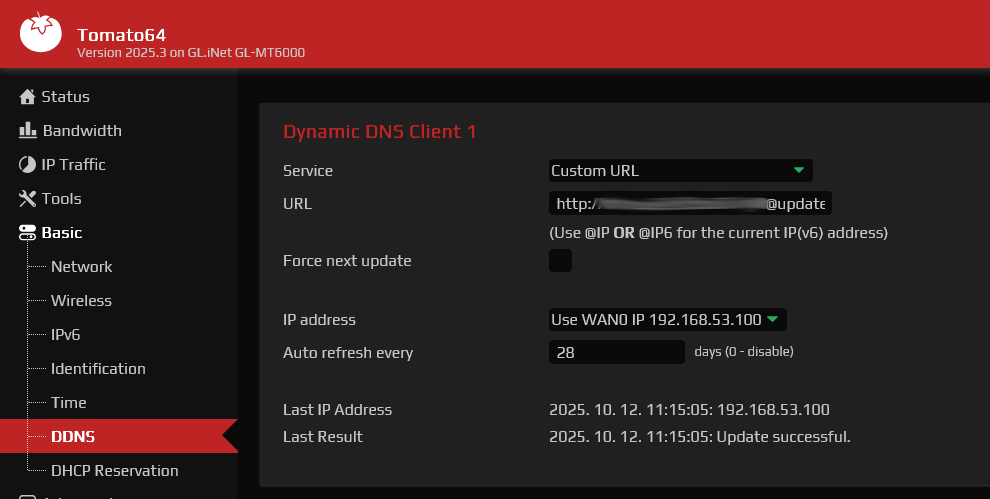990x499 pixels.
Task: Toggle the Force next update checkbox
Action: click(x=560, y=261)
